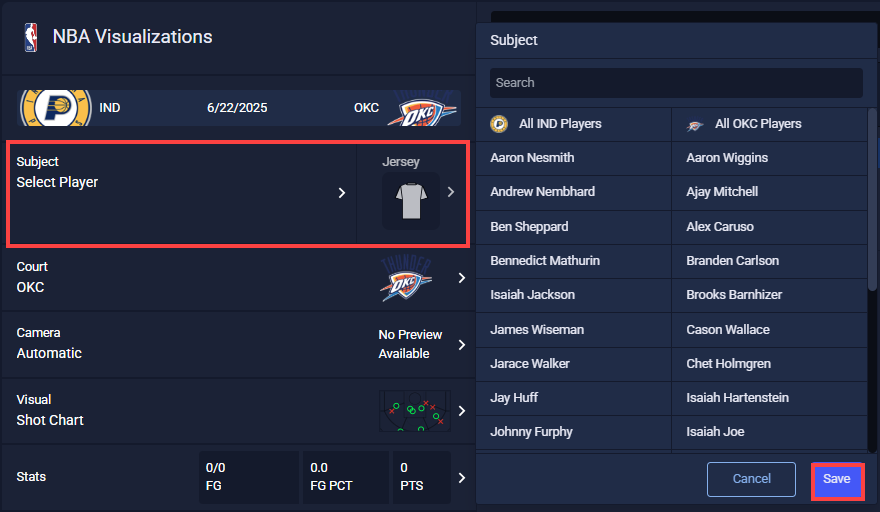
Task: Click the OKC Thunder logo in game header
Action: tap(422, 108)
